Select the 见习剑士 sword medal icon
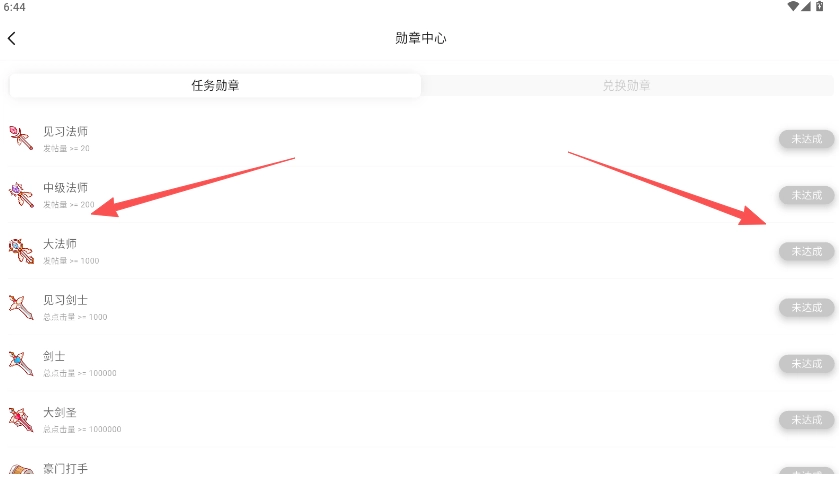 click(21, 307)
